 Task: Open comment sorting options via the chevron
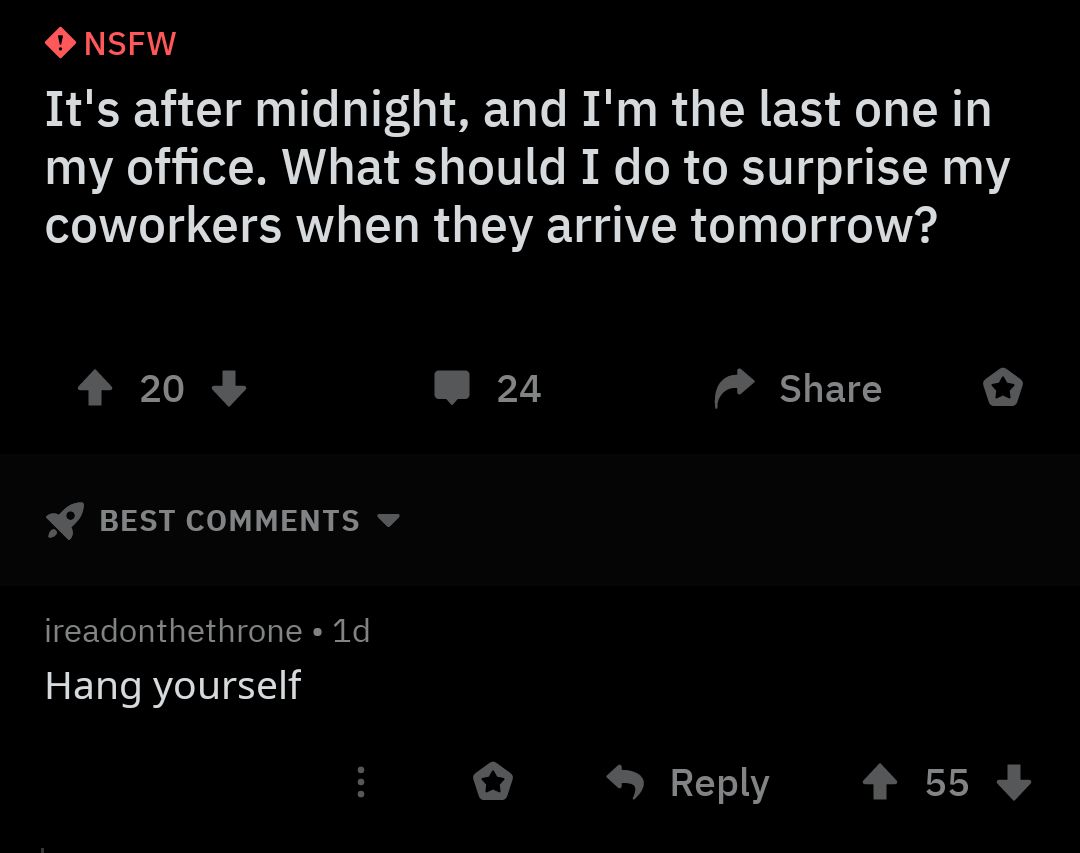(390, 521)
